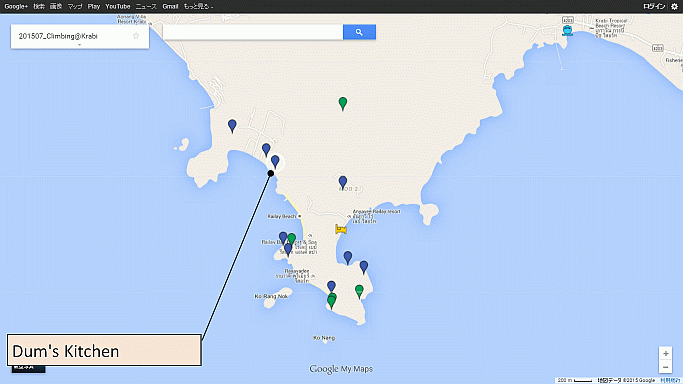Select the blue pin at MOO 2
The width and height of the screenshot is (683, 384).
[343, 182]
